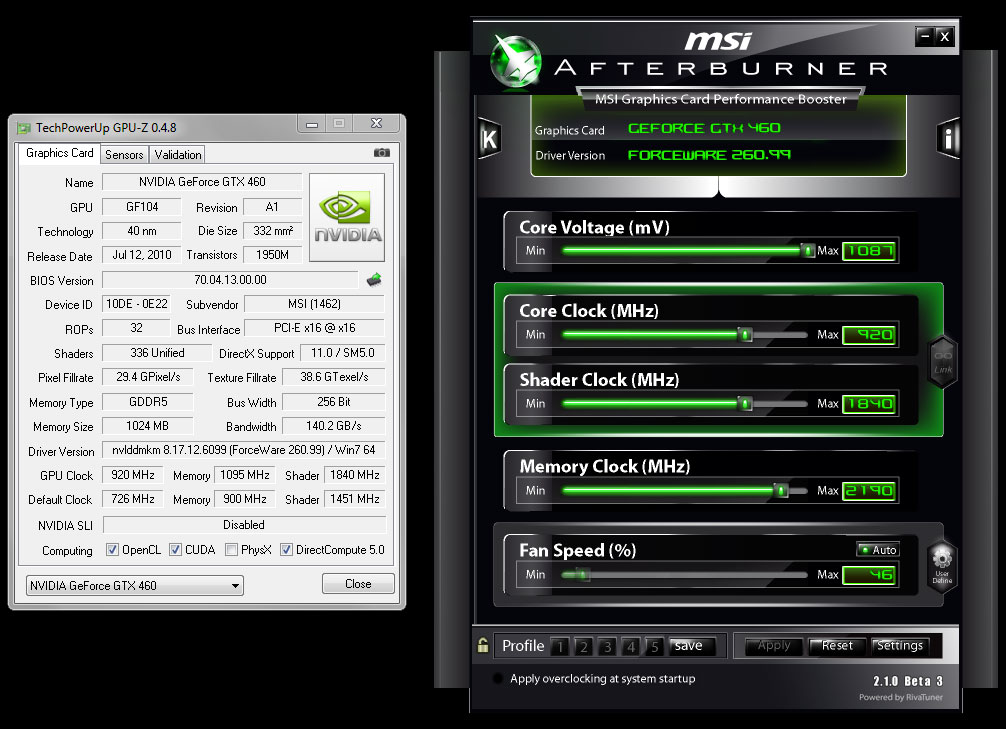Toggle the CUDA checkbox
Viewport: 1006px width, 729px height.
pos(175,550)
